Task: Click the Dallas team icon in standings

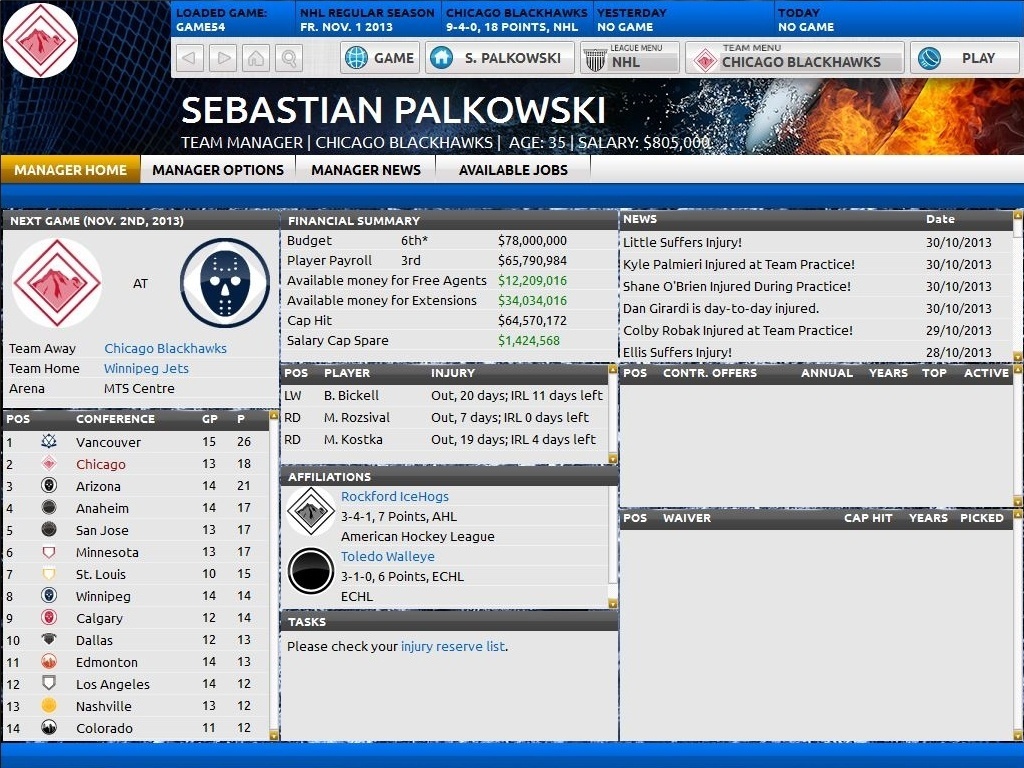Action: click(49, 640)
